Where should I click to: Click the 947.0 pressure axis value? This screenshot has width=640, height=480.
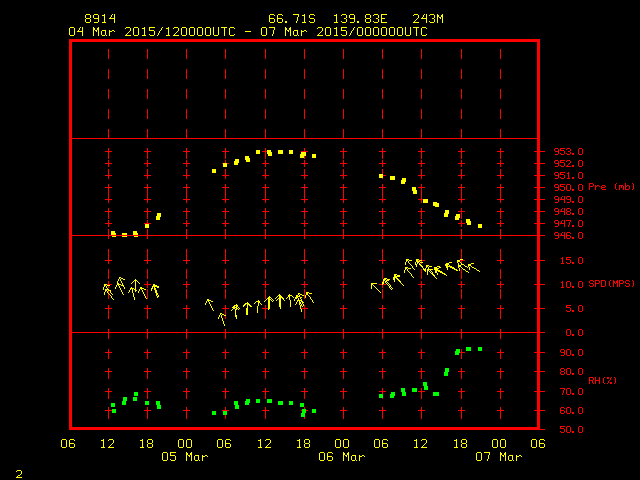pos(568,224)
